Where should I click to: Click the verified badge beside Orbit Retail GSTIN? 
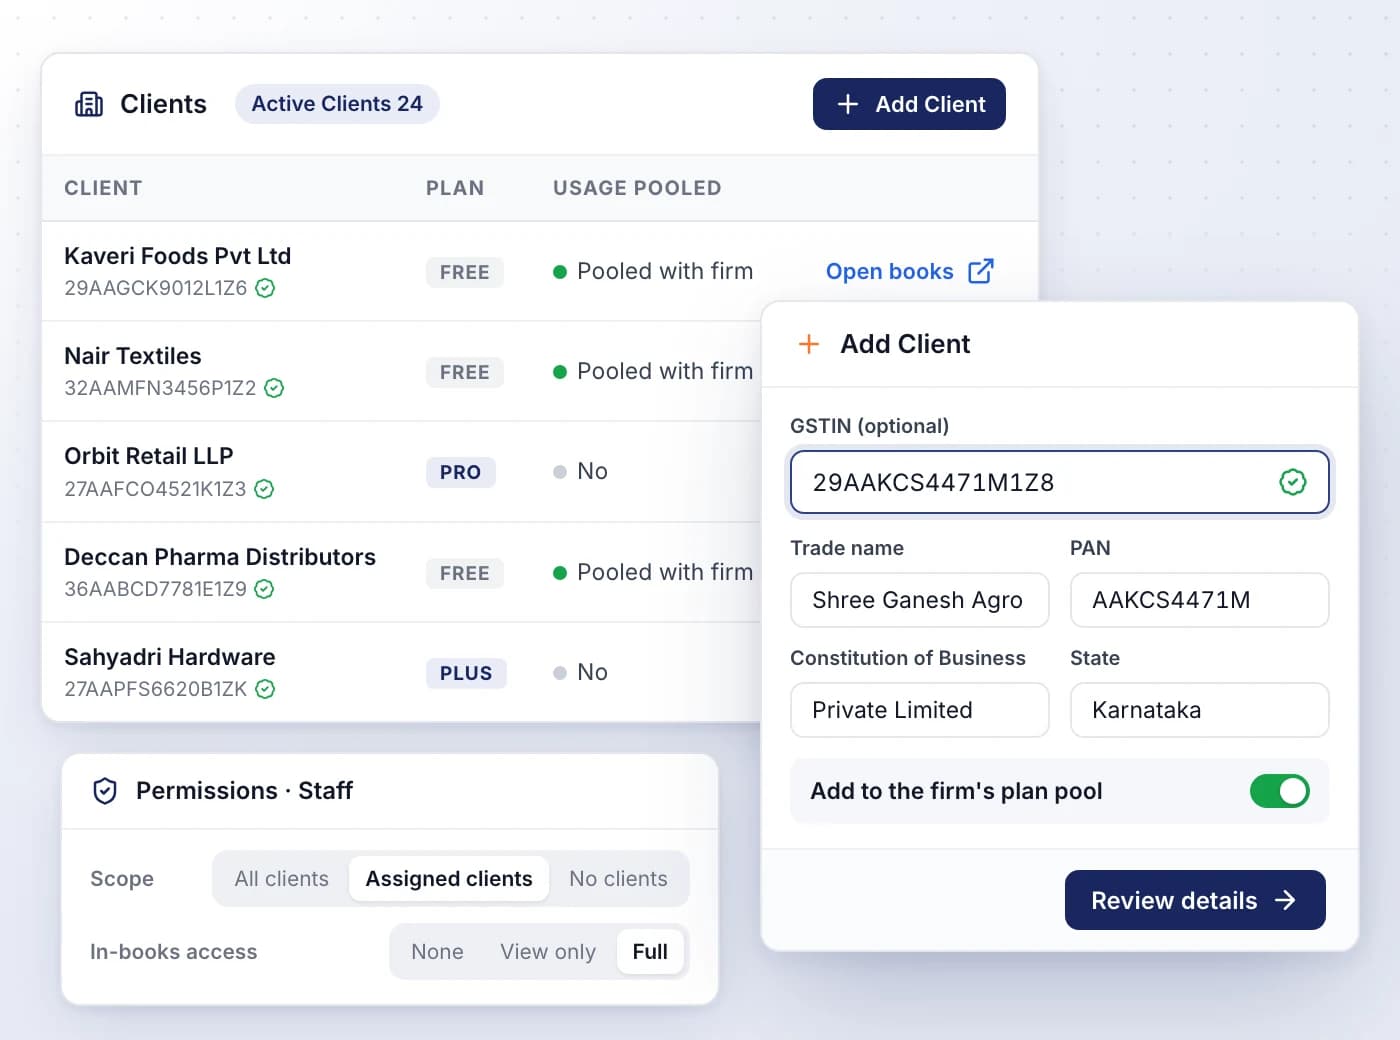click(x=264, y=489)
